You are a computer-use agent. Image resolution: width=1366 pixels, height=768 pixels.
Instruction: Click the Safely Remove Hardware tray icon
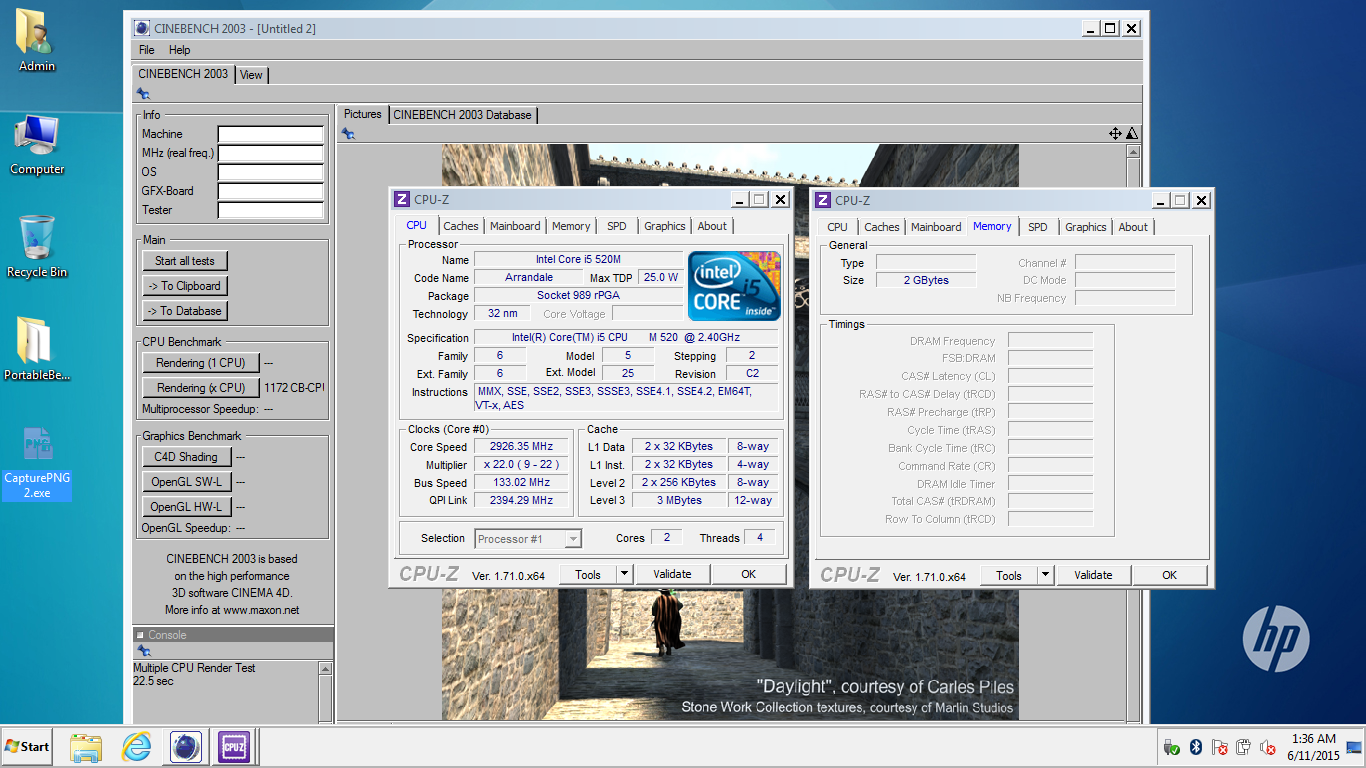1172,747
